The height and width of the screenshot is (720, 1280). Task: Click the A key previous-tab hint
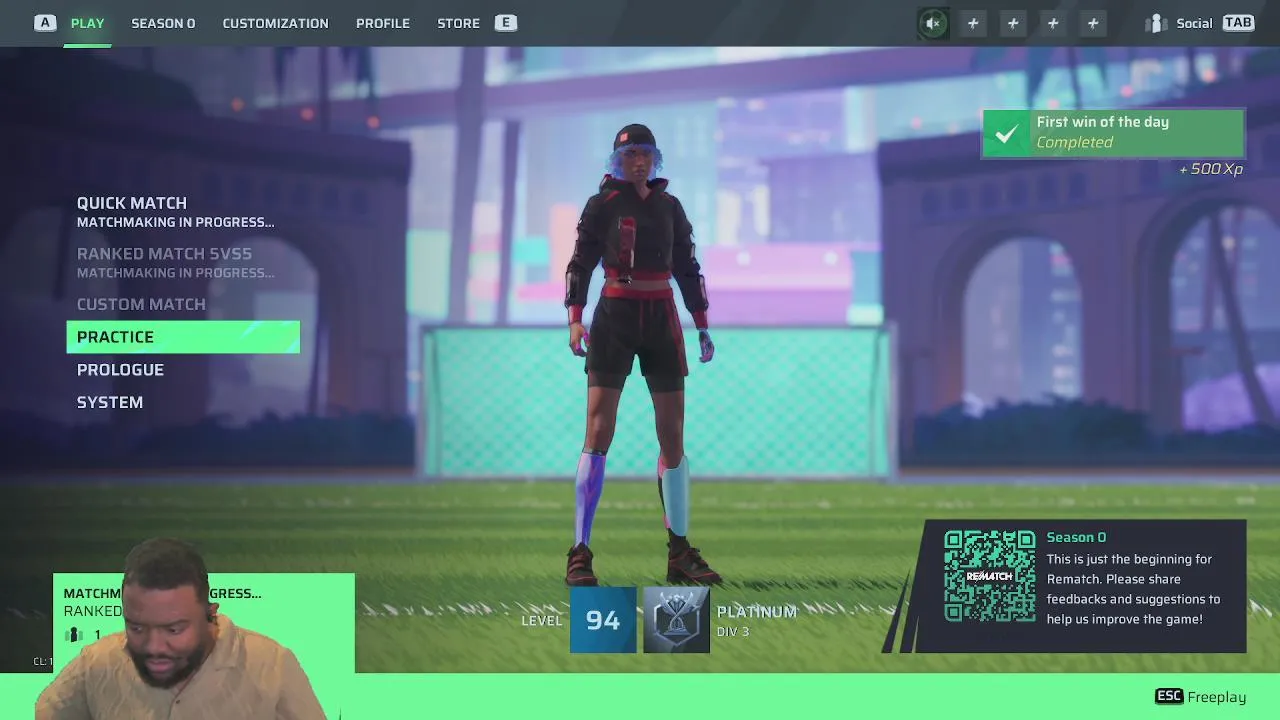click(45, 23)
